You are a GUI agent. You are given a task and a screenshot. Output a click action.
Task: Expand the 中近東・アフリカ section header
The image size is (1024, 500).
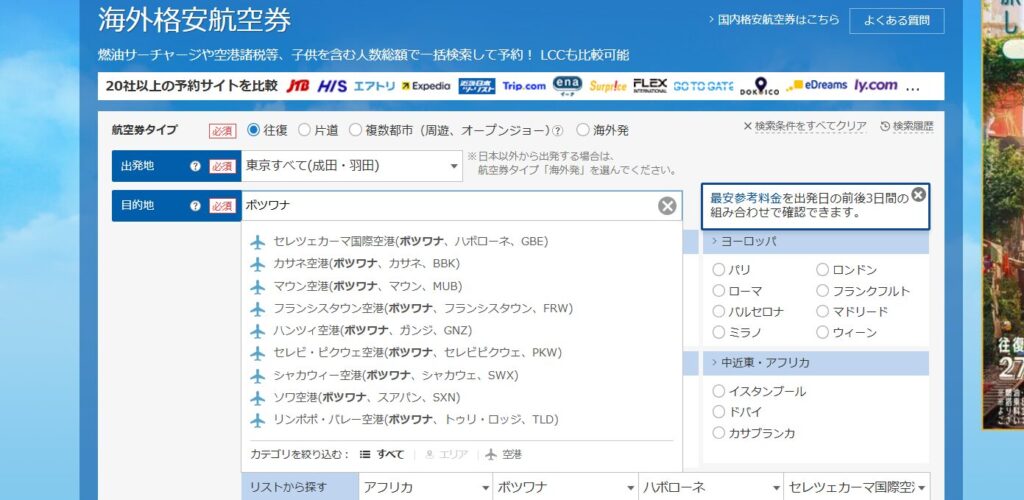tap(816, 363)
